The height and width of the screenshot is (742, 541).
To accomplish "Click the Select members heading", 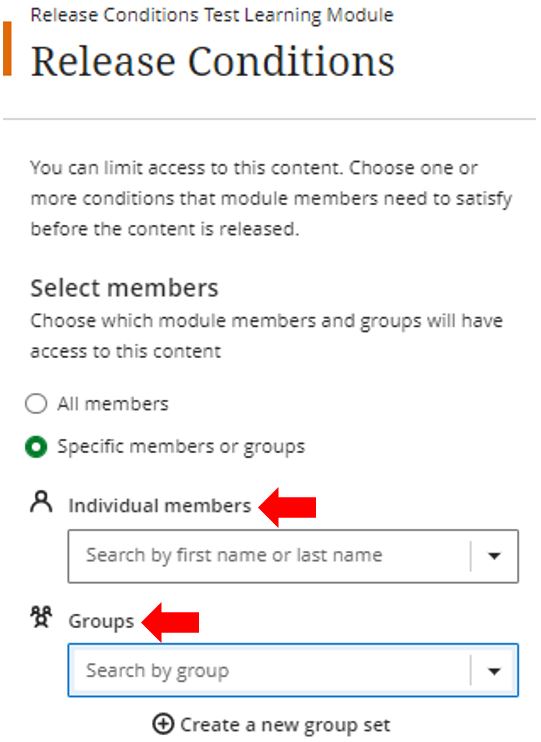I will (x=124, y=288).
